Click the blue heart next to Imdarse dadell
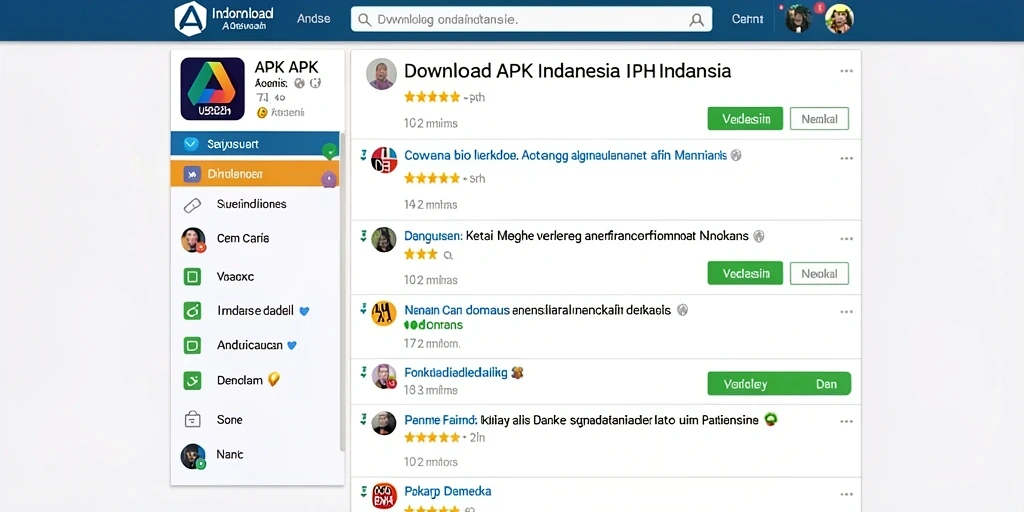The width and height of the screenshot is (1024, 512). coord(304,312)
